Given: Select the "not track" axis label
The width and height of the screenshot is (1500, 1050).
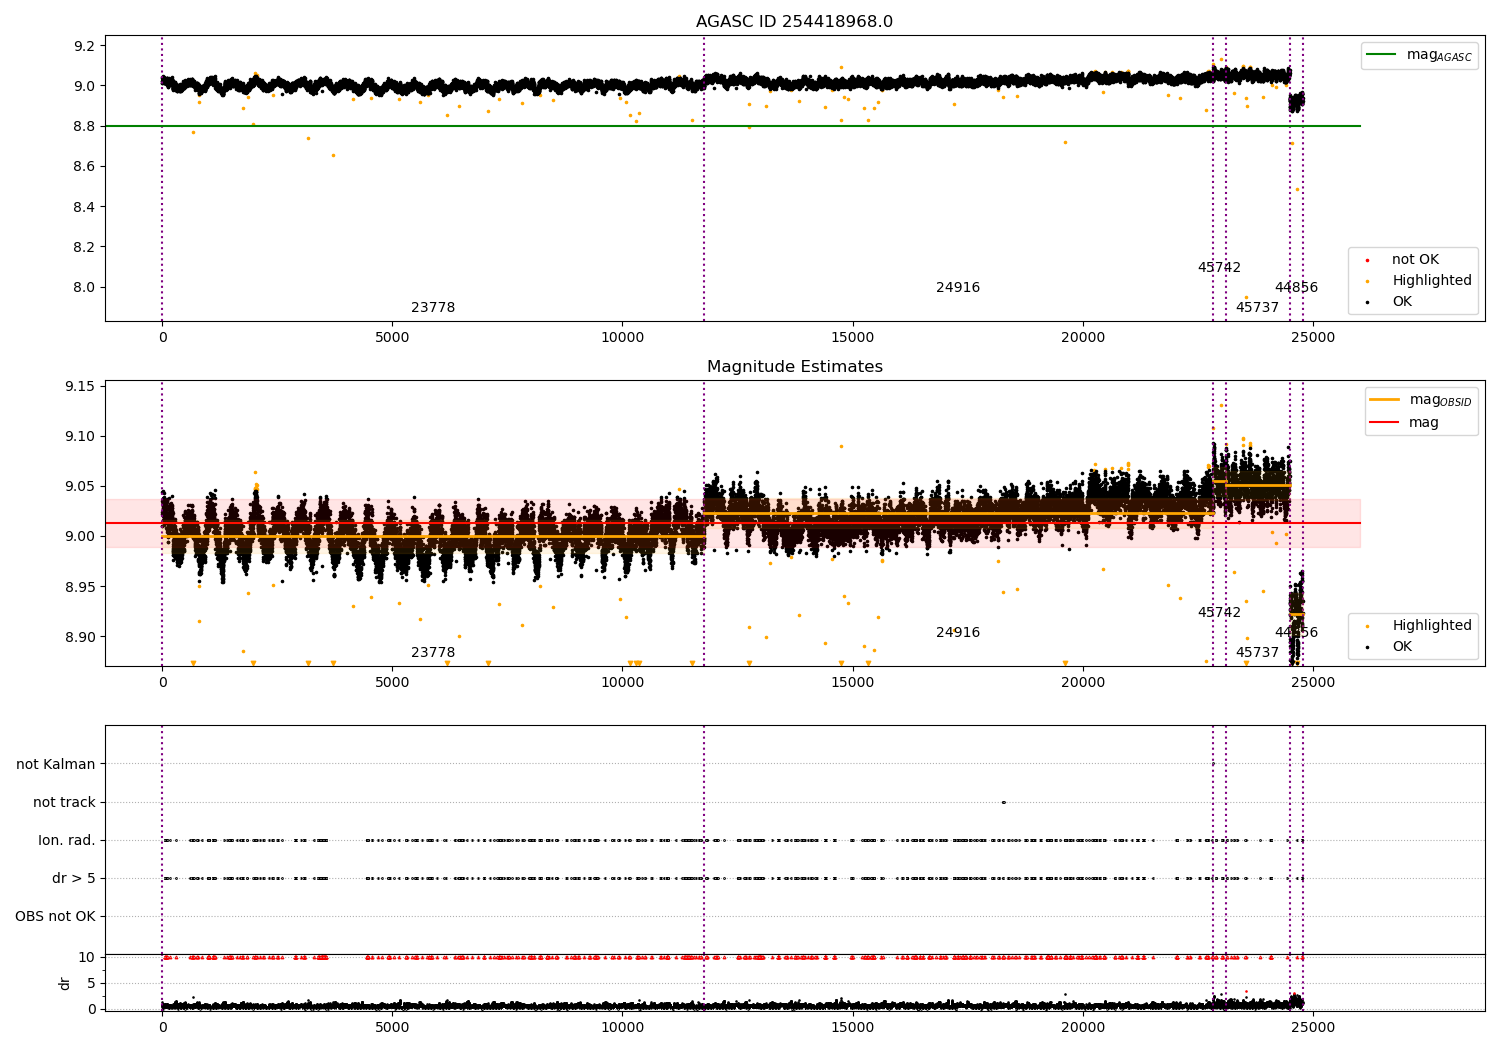Looking at the screenshot, I should coord(64,802).
